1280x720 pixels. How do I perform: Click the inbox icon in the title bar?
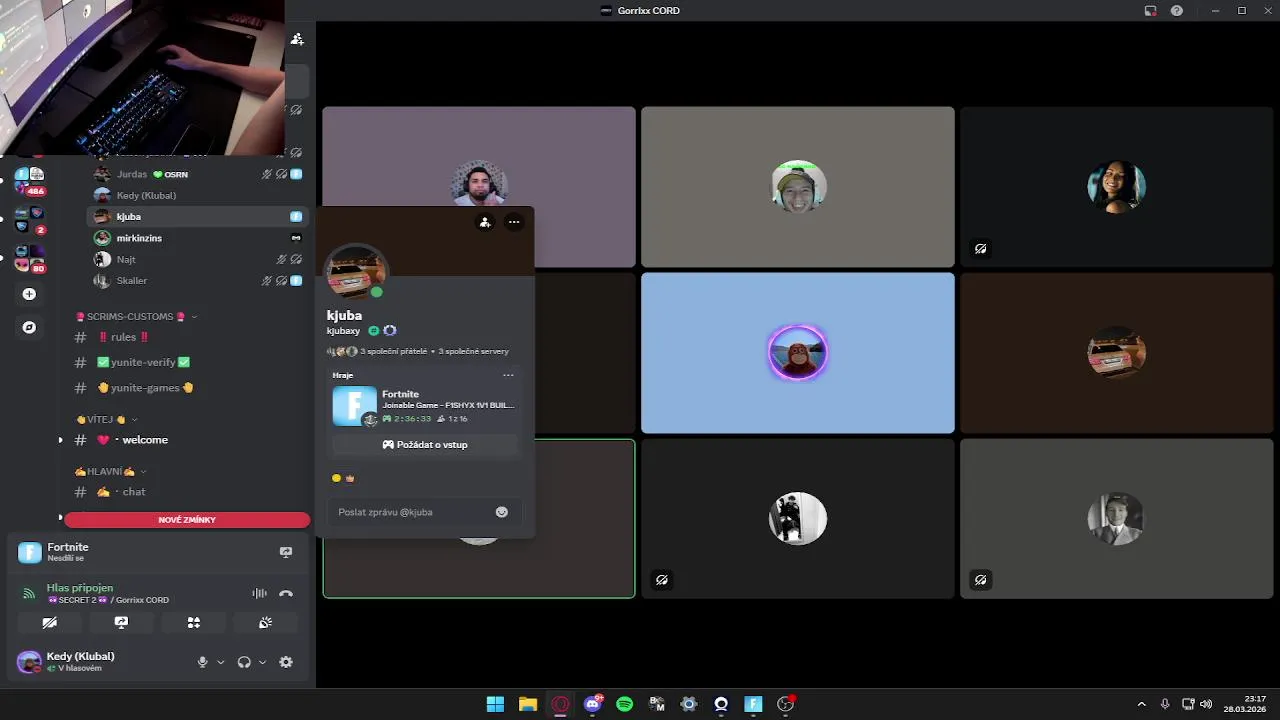(x=1150, y=10)
